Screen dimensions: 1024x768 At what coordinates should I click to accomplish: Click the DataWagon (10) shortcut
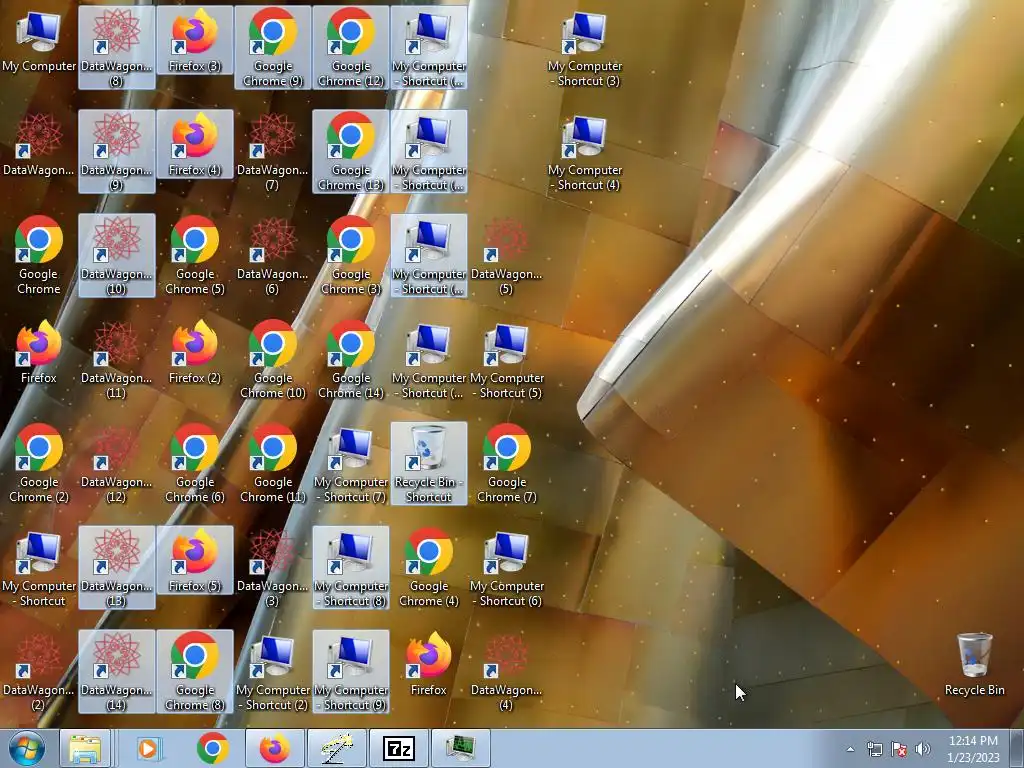[x=116, y=255]
